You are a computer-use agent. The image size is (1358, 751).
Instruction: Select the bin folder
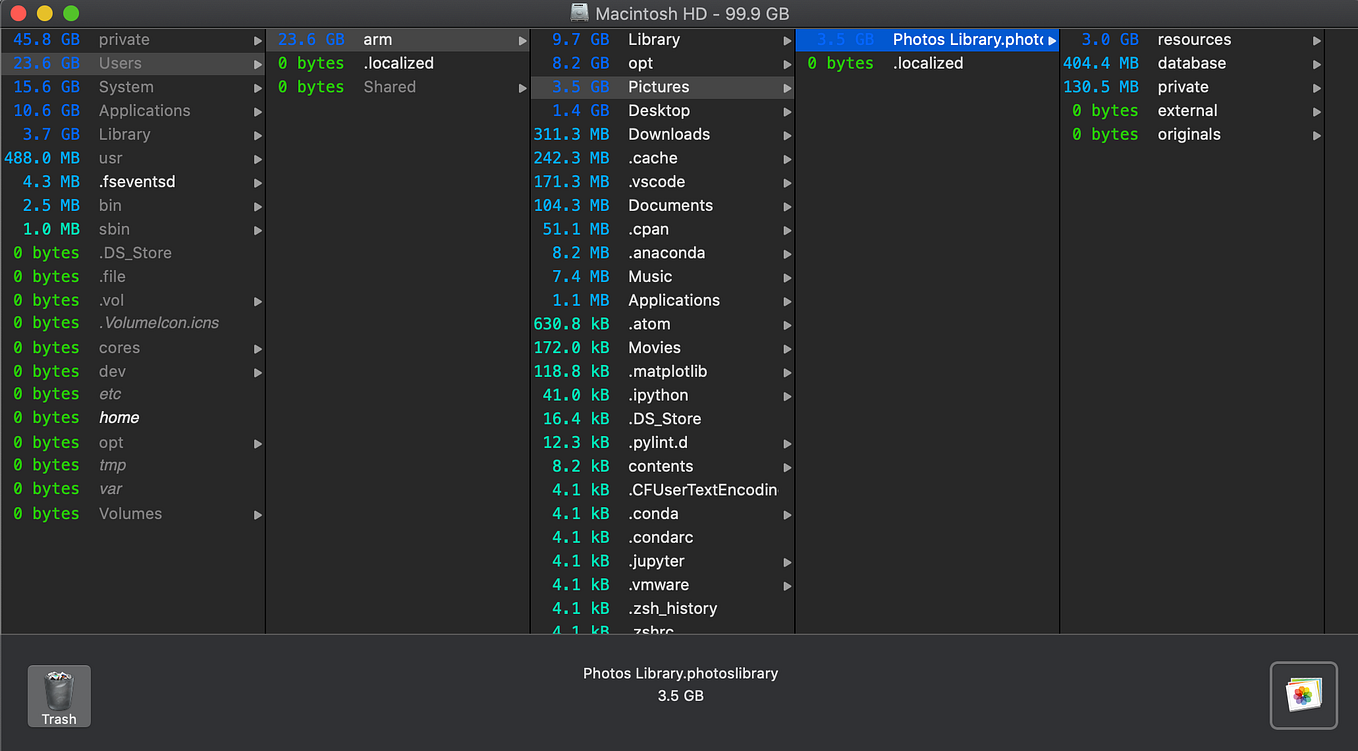point(133,205)
